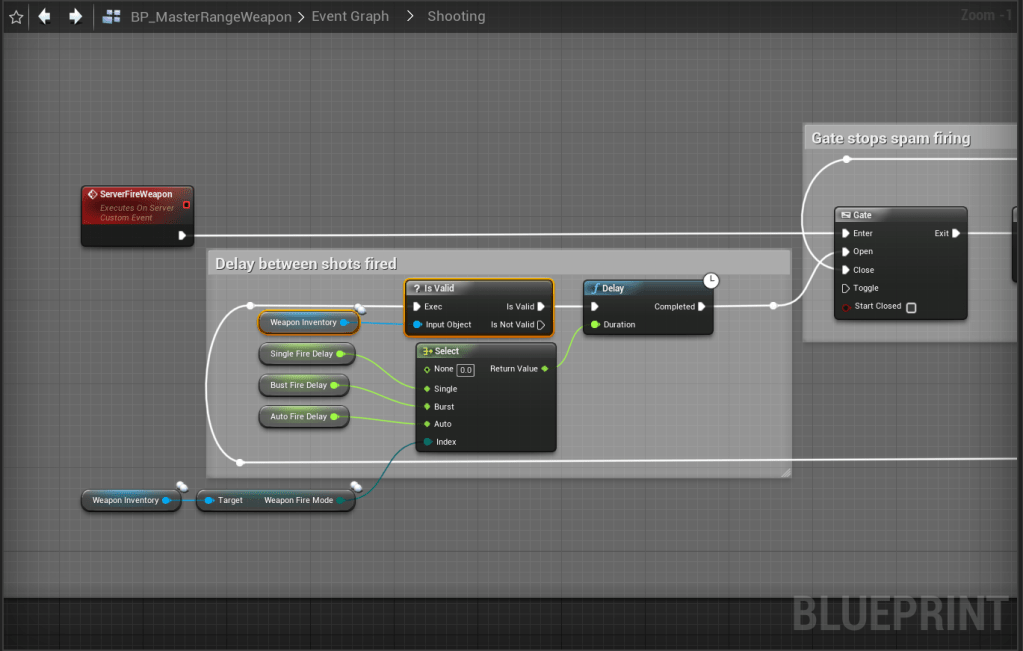Select the Bust Fire Delay variable node

click(x=304, y=386)
